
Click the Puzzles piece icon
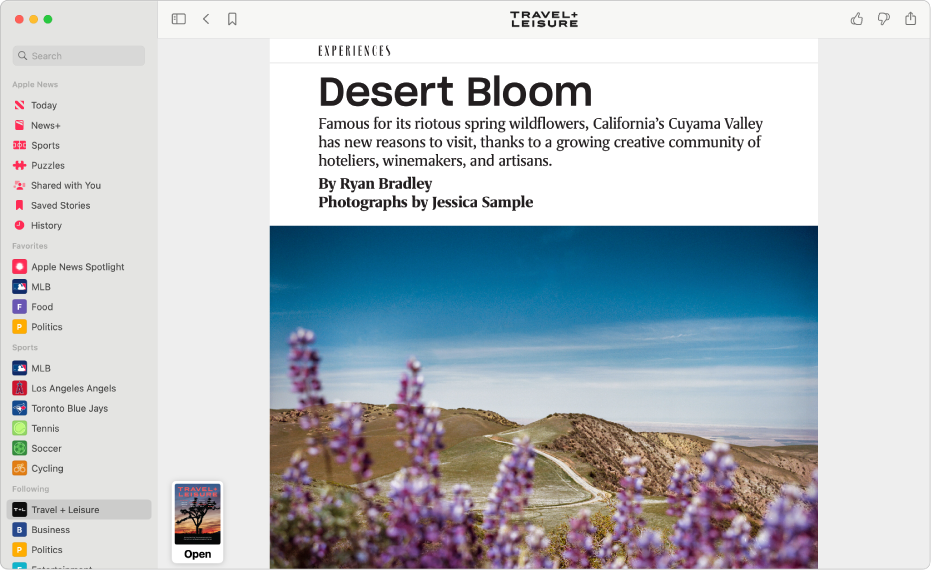tap(20, 165)
